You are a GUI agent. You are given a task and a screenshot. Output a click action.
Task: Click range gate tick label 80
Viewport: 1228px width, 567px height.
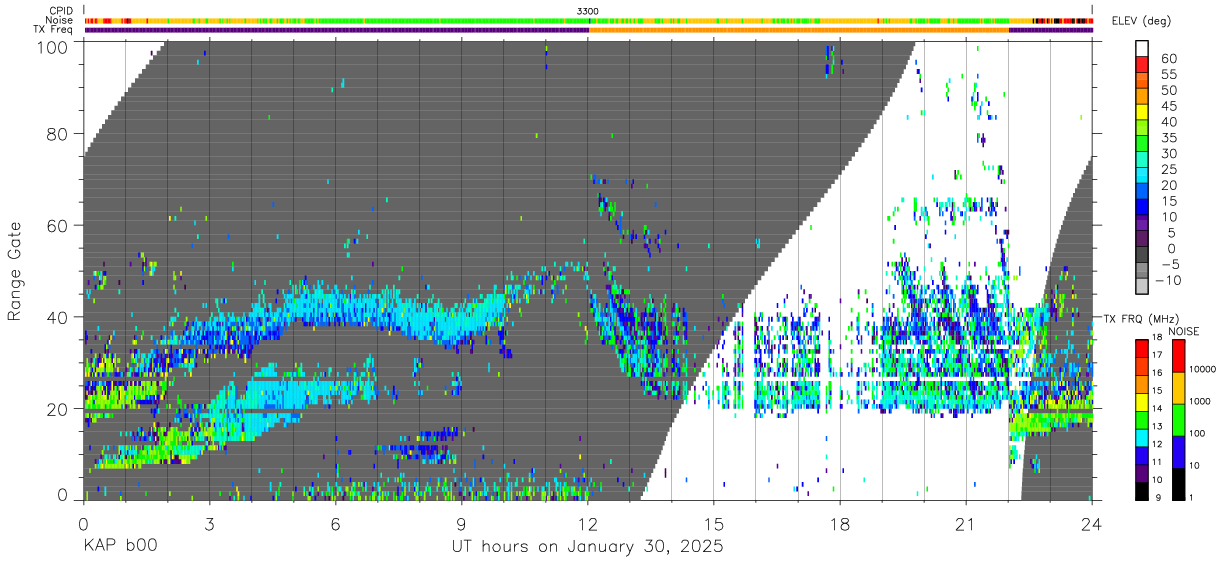[58, 134]
